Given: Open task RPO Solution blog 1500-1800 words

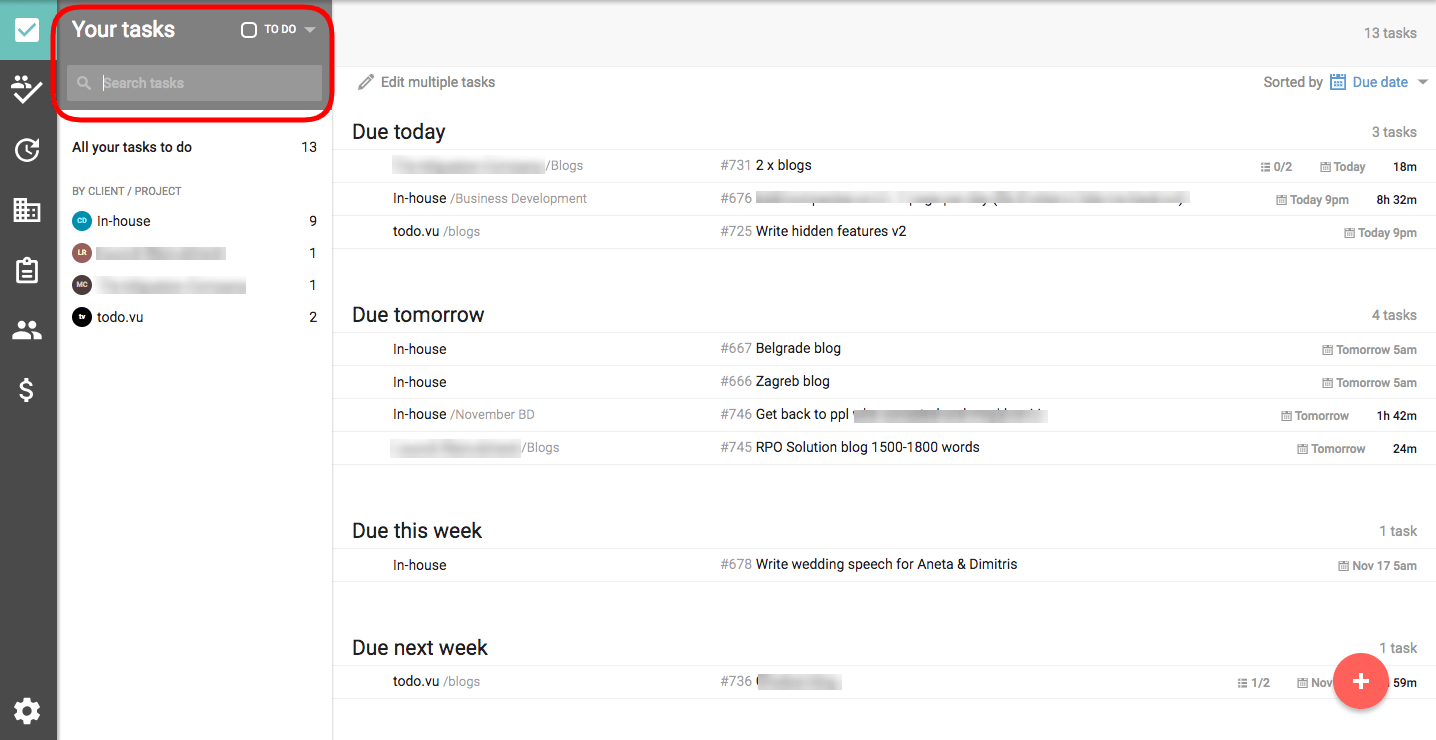Looking at the screenshot, I should tap(867, 447).
